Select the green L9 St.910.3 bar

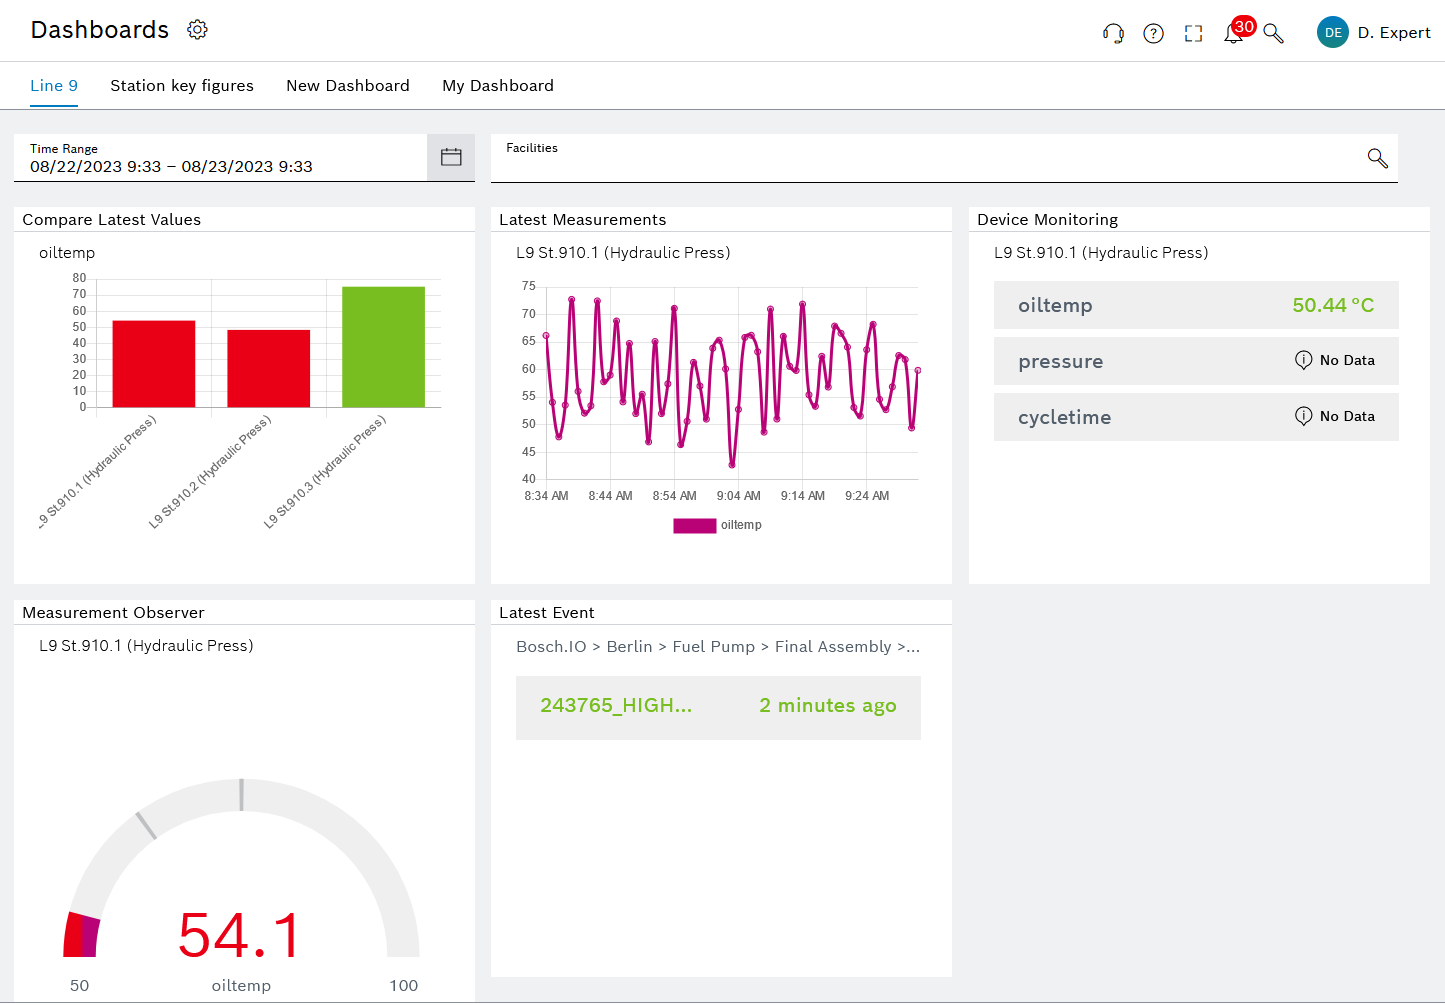point(384,345)
